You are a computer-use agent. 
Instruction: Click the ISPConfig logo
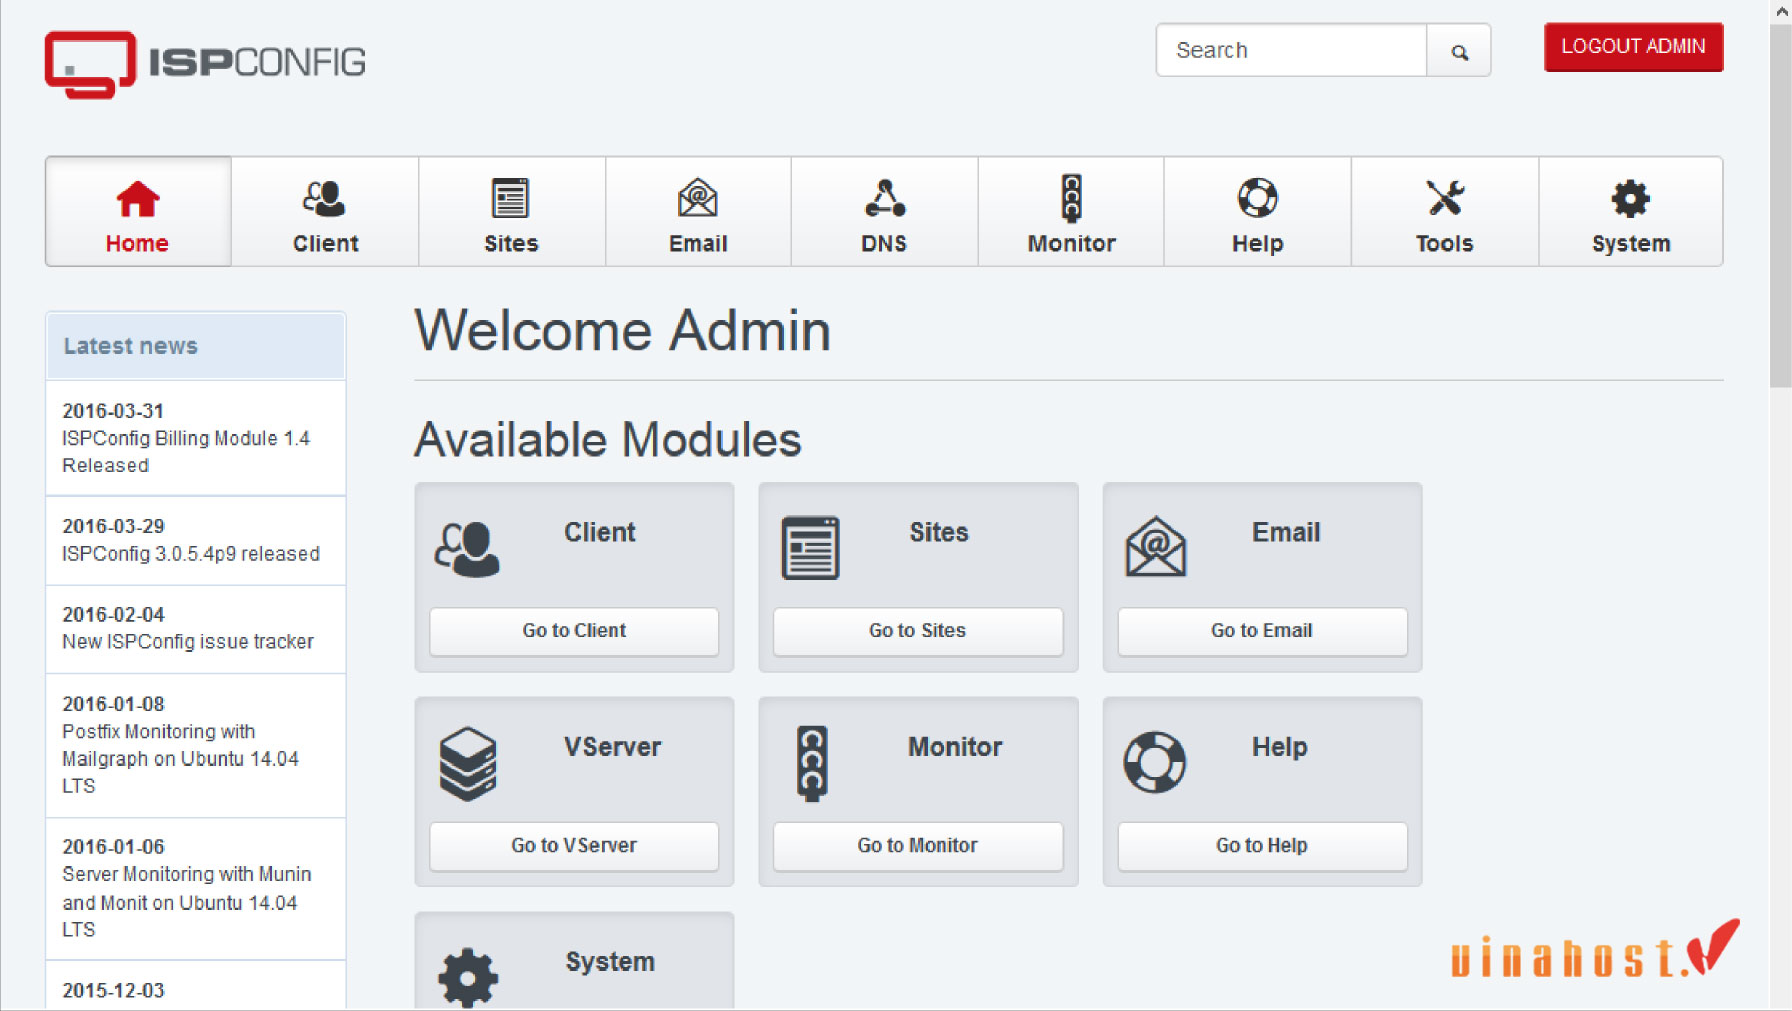tap(205, 64)
